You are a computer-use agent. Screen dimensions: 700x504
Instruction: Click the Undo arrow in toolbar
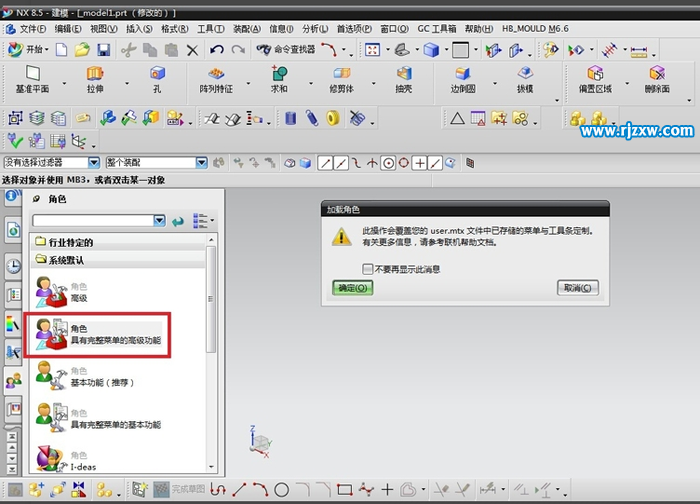tap(218, 49)
